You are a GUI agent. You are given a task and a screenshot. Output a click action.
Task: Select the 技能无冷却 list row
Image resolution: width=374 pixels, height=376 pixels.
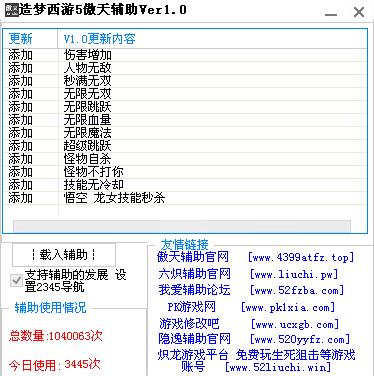click(185, 185)
